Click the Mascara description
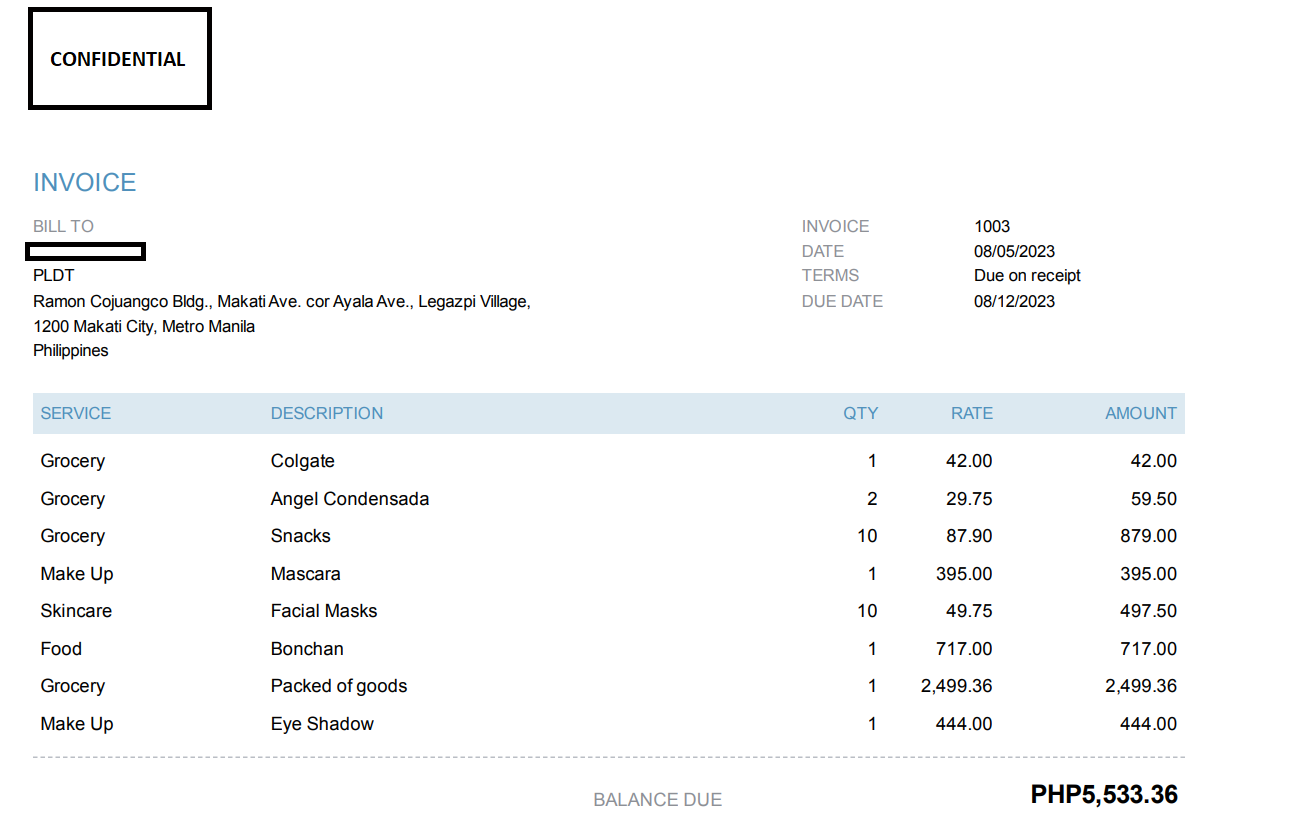The width and height of the screenshot is (1298, 830). point(306,574)
